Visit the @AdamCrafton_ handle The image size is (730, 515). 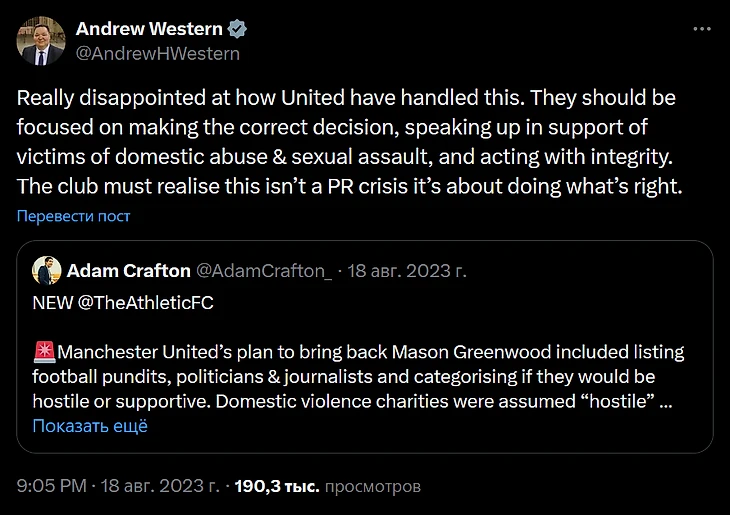click(x=264, y=270)
